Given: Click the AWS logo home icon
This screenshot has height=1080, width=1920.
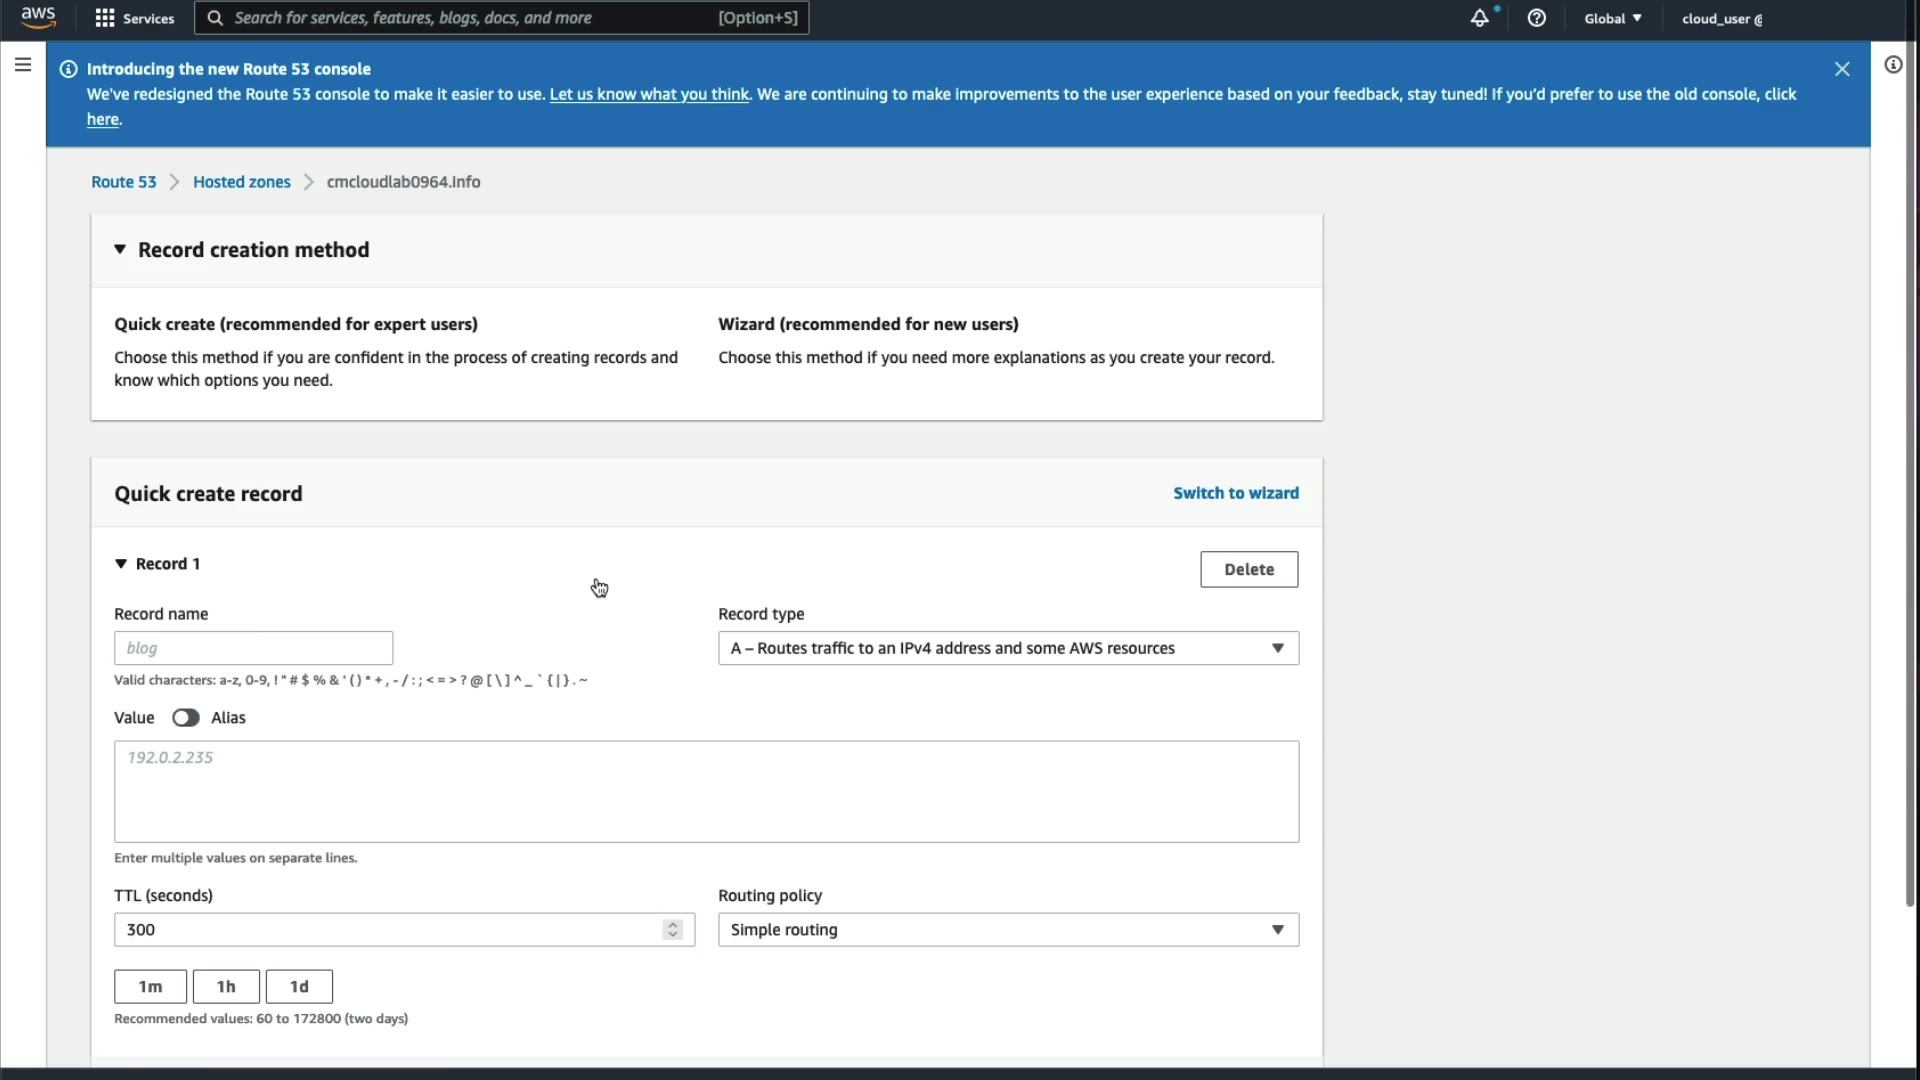Looking at the screenshot, I should click(38, 18).
